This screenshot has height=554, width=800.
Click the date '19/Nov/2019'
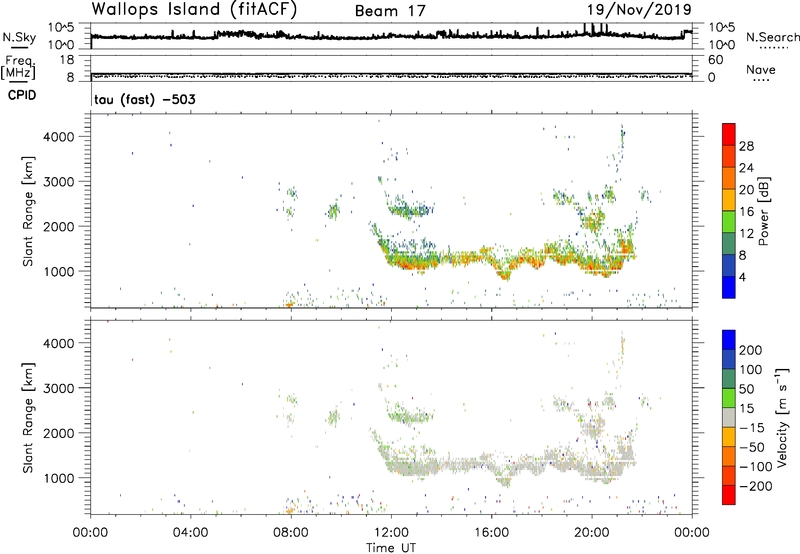click(639, 10)
